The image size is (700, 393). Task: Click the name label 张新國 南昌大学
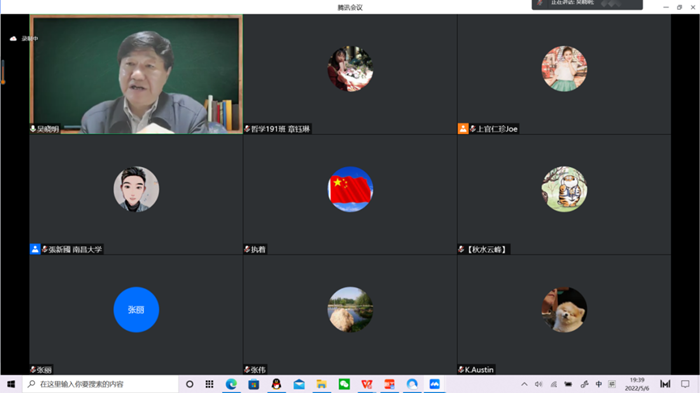(x=75, y=249)
